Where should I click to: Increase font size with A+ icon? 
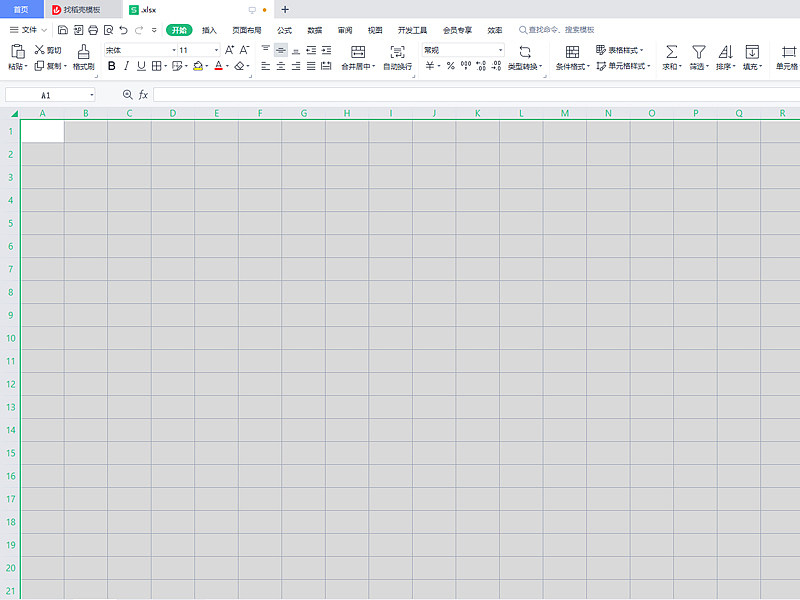click(230, 49)
